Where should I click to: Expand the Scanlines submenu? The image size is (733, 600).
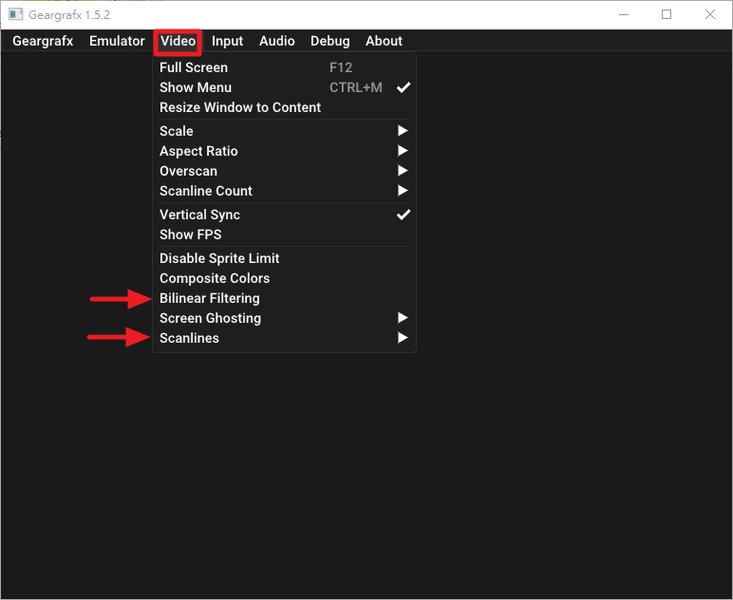(x=284, y=338)
